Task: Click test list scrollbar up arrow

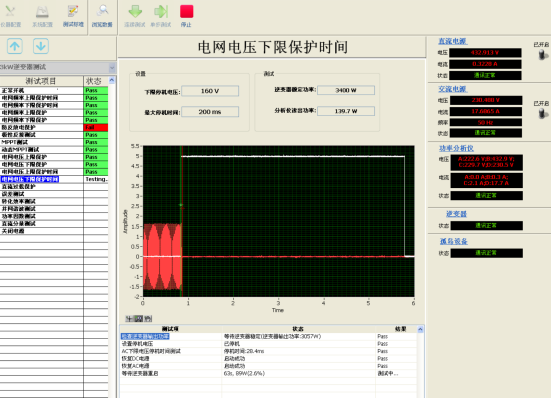Action: tap(112, 80)
